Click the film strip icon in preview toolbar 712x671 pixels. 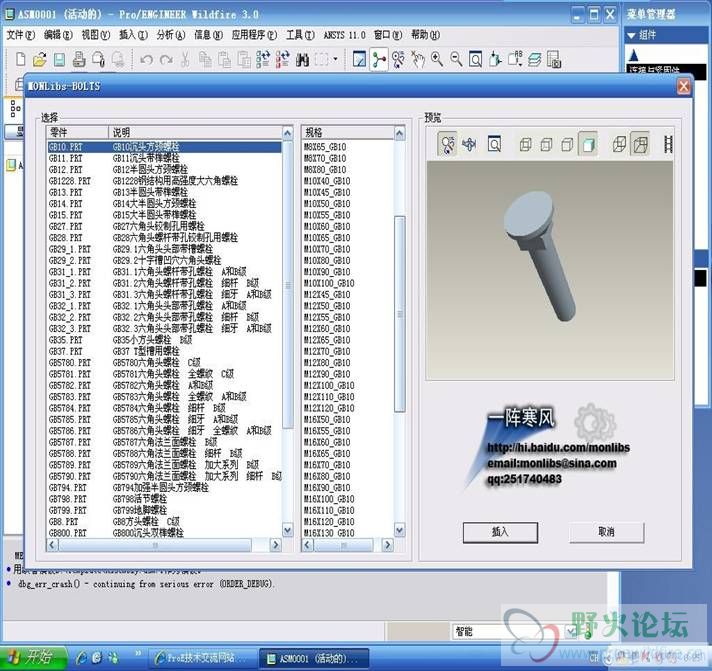tap(668, 145)
